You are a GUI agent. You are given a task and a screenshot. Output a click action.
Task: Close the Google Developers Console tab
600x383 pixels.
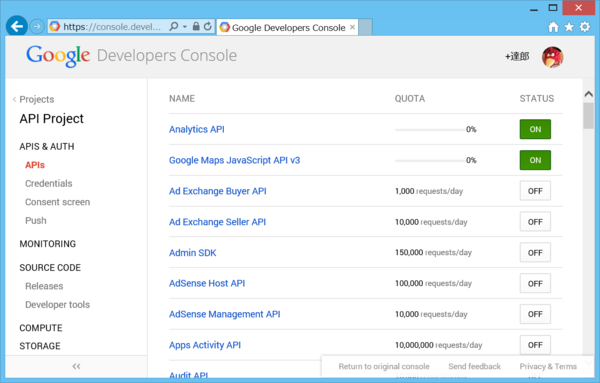(352, 27)
